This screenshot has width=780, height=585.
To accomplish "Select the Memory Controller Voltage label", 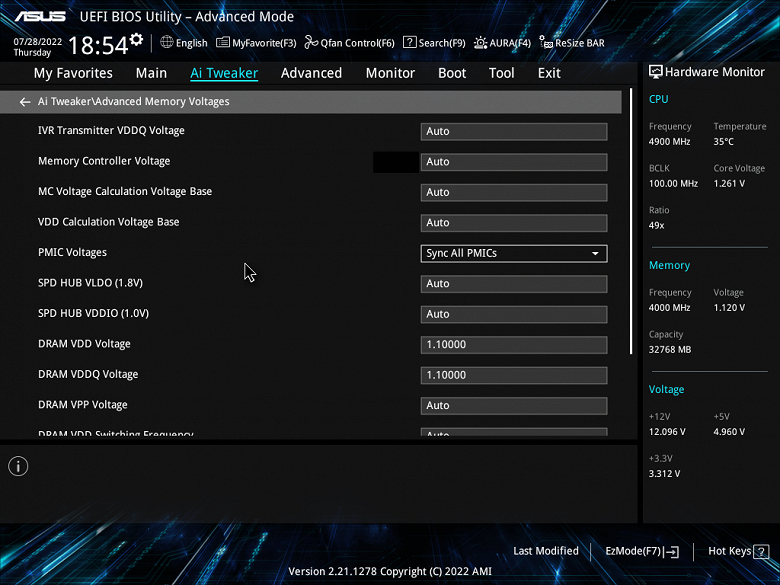I will click(x=104, y=161).
